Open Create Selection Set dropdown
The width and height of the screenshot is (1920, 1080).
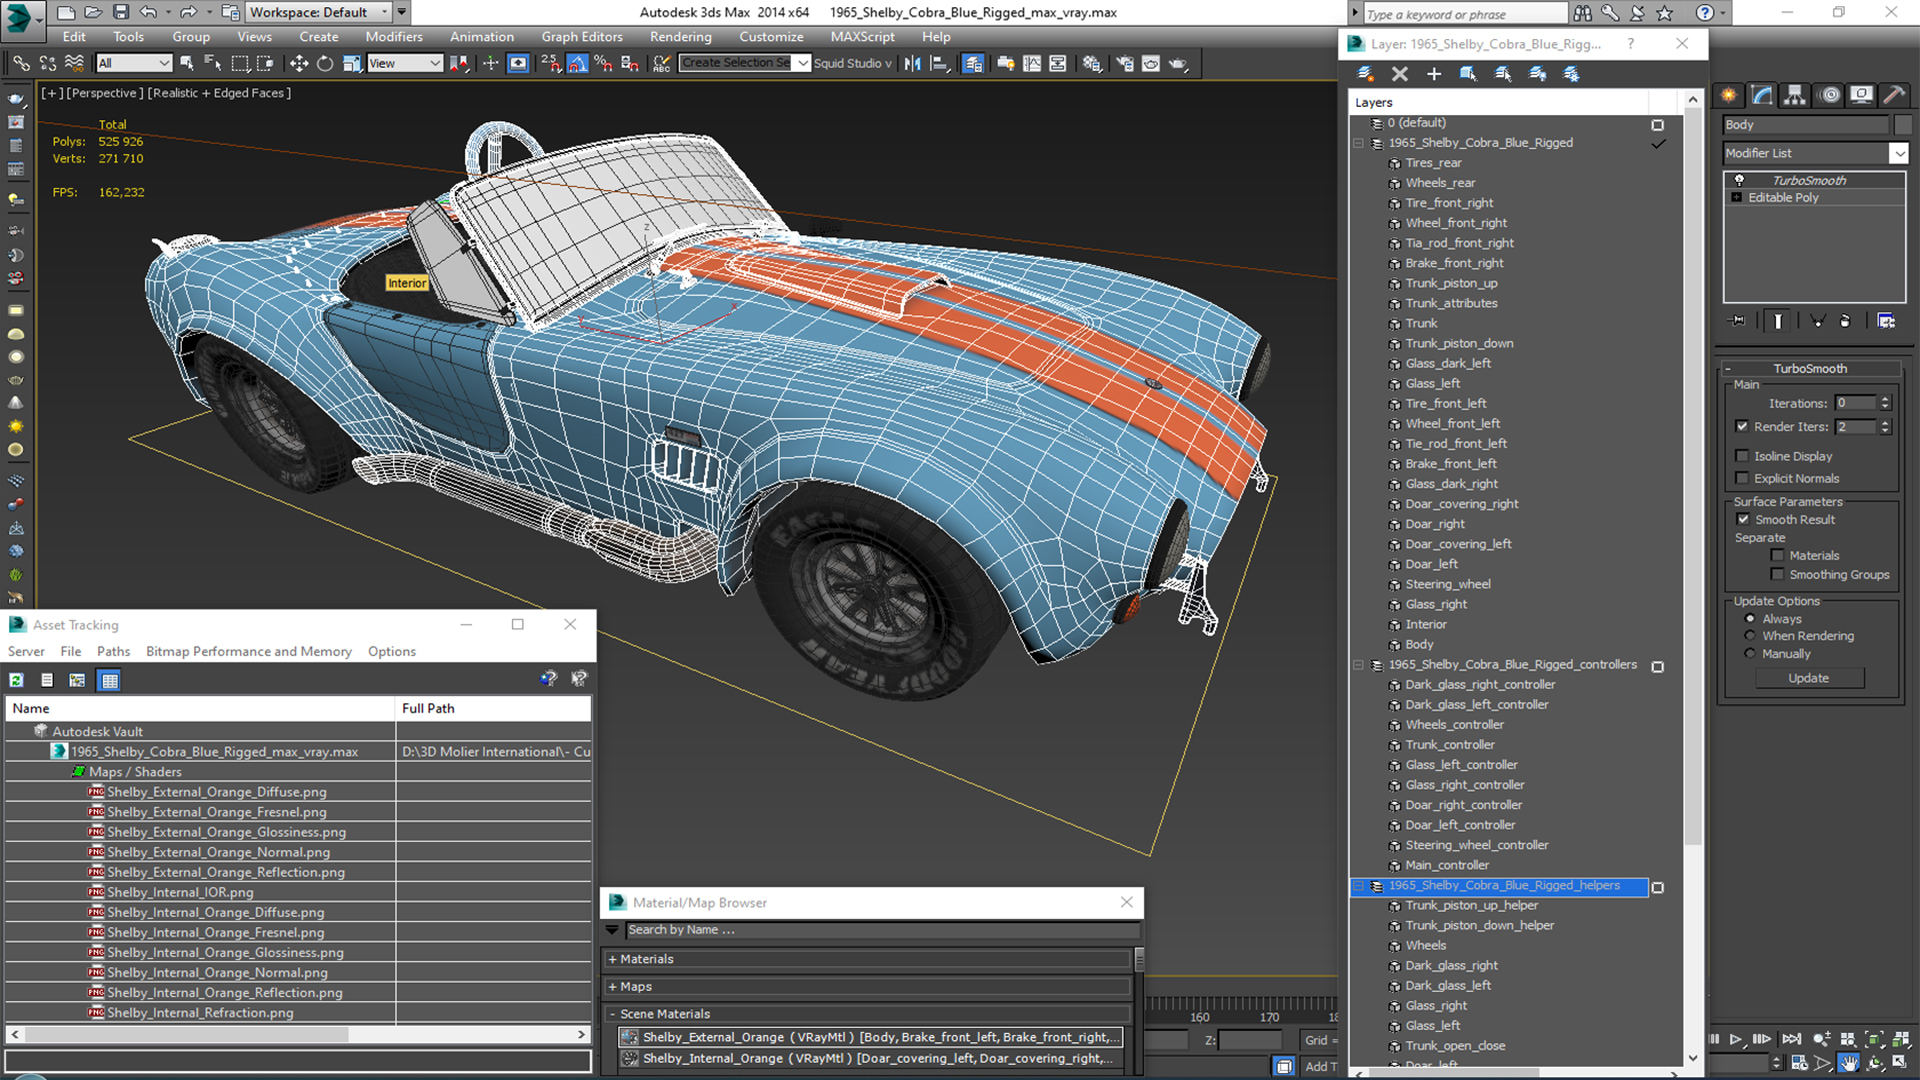pyautogui.click(x=802, y=63)
